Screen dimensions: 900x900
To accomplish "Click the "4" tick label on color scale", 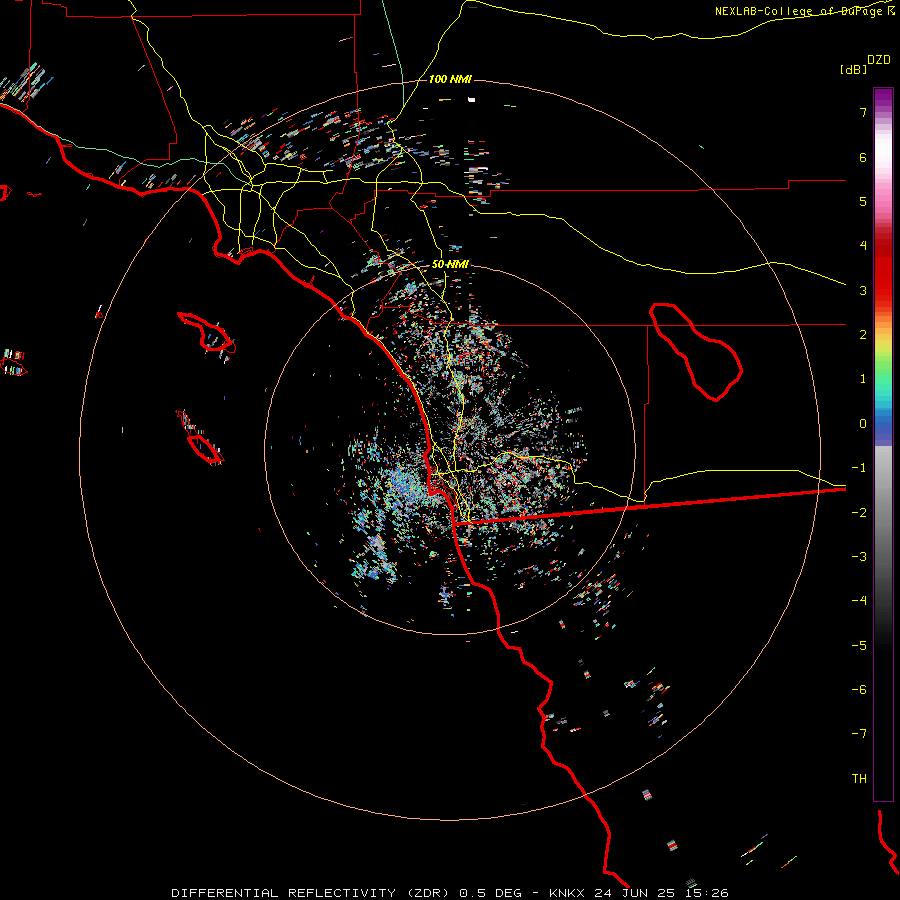I will tap(863, 246).
